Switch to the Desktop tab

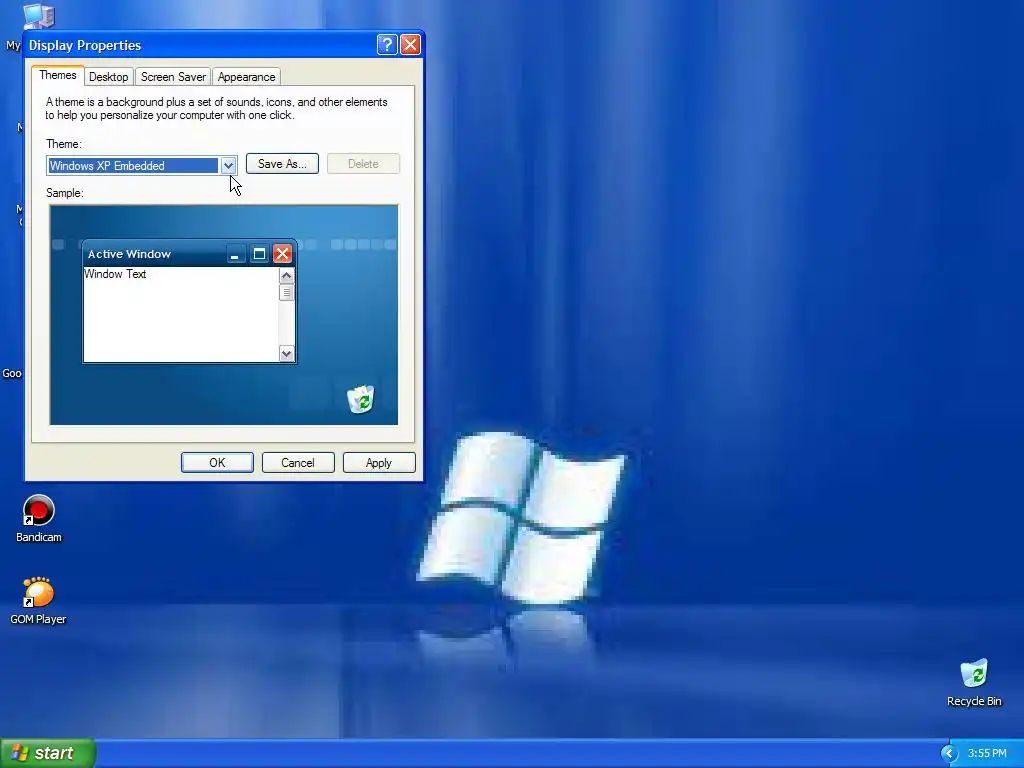pos(108,77)
